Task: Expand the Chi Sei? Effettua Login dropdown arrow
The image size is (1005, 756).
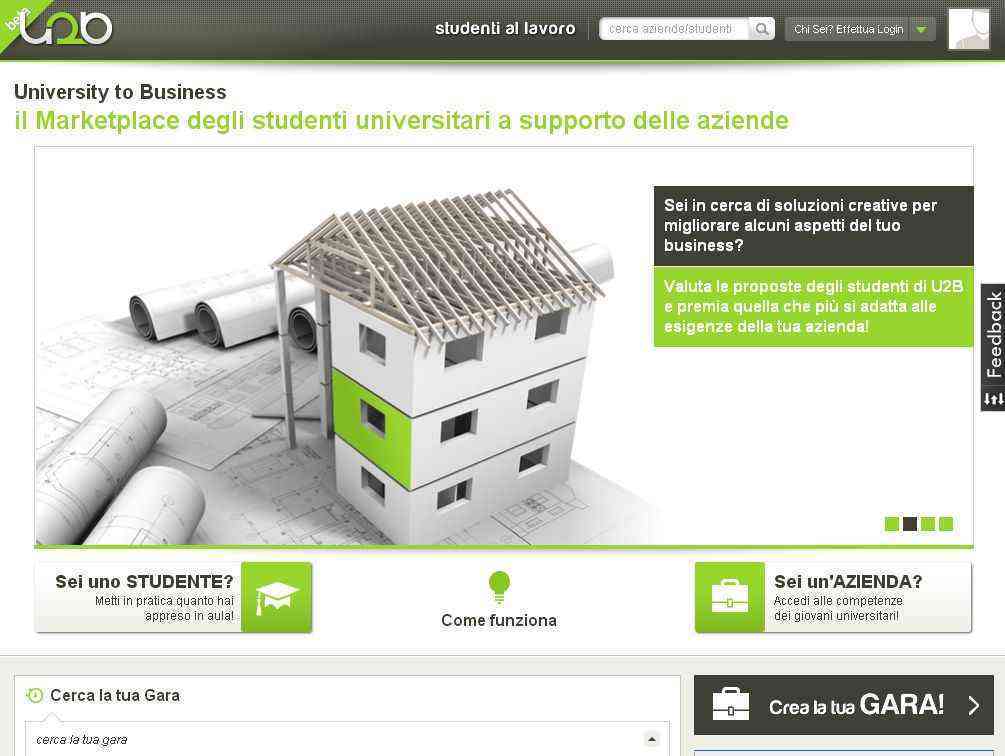Action: 922,29
